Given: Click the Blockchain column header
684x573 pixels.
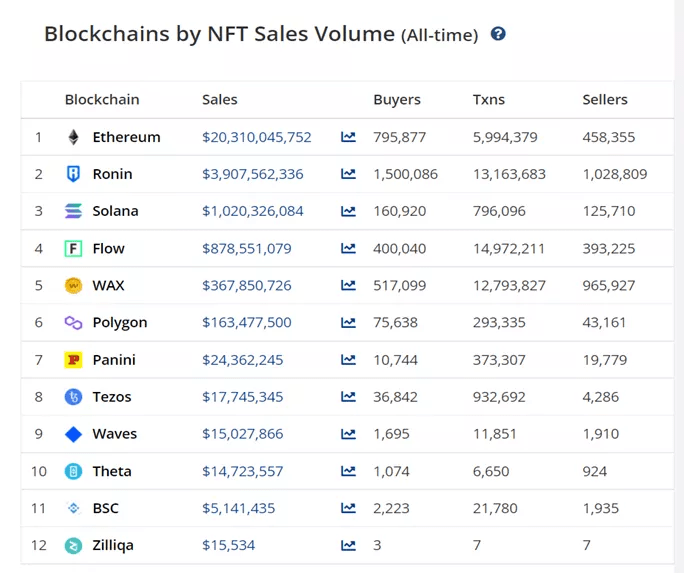Looking at the screenshot, I should click(102, 100).
